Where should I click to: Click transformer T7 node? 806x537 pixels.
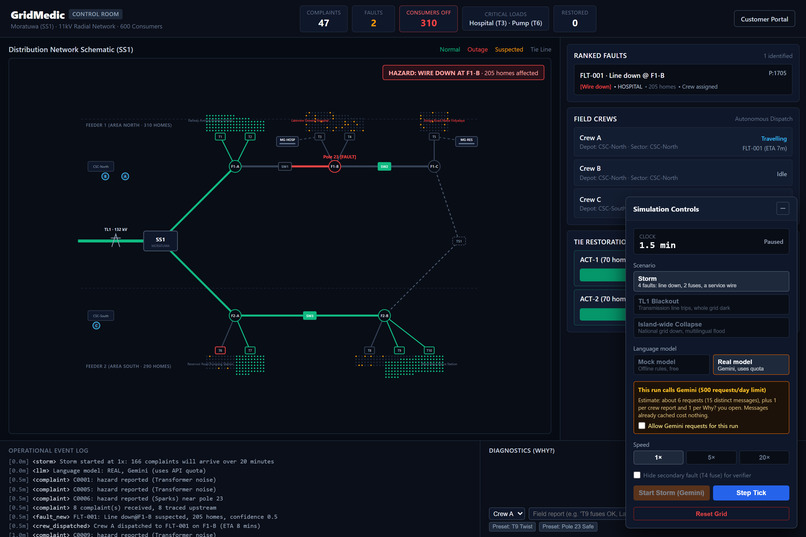(250, 350)
